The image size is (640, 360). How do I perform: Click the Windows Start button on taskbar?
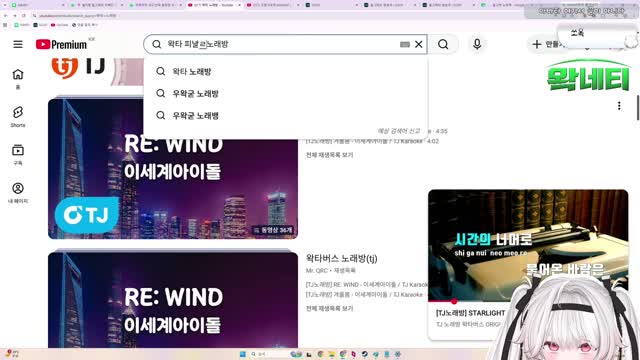coord(243,354)
